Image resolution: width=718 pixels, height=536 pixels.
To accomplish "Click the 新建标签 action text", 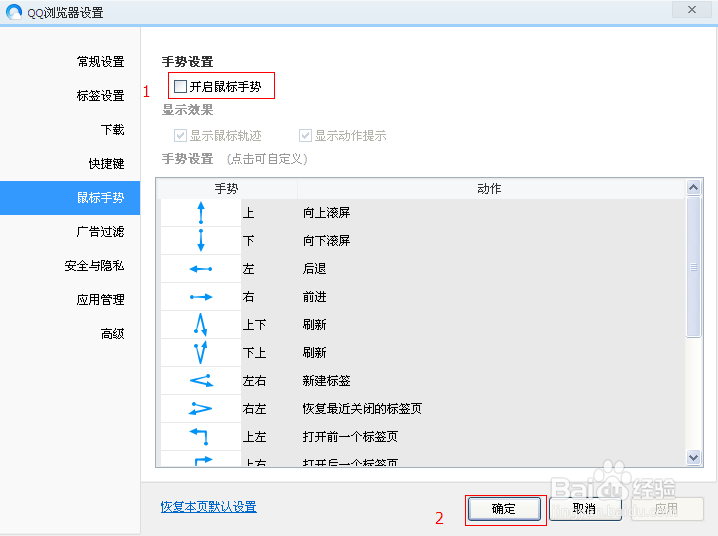I will tap(326, 381).
